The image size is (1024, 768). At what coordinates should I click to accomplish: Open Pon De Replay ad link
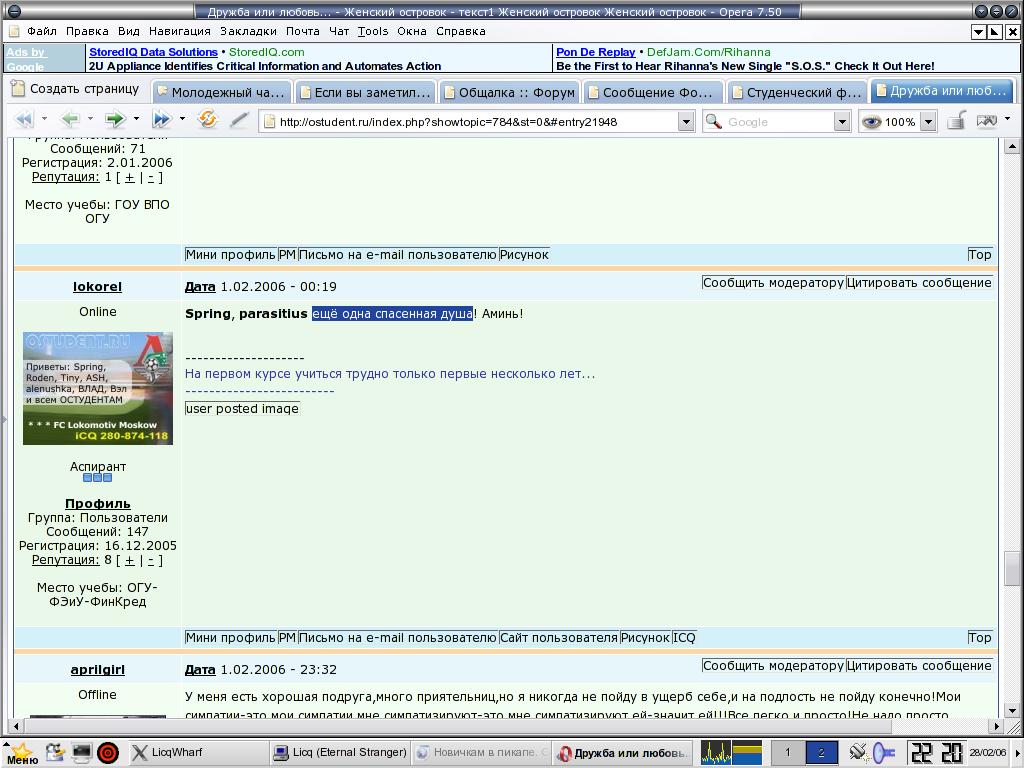pyautogui.click(x=595, y=52)
